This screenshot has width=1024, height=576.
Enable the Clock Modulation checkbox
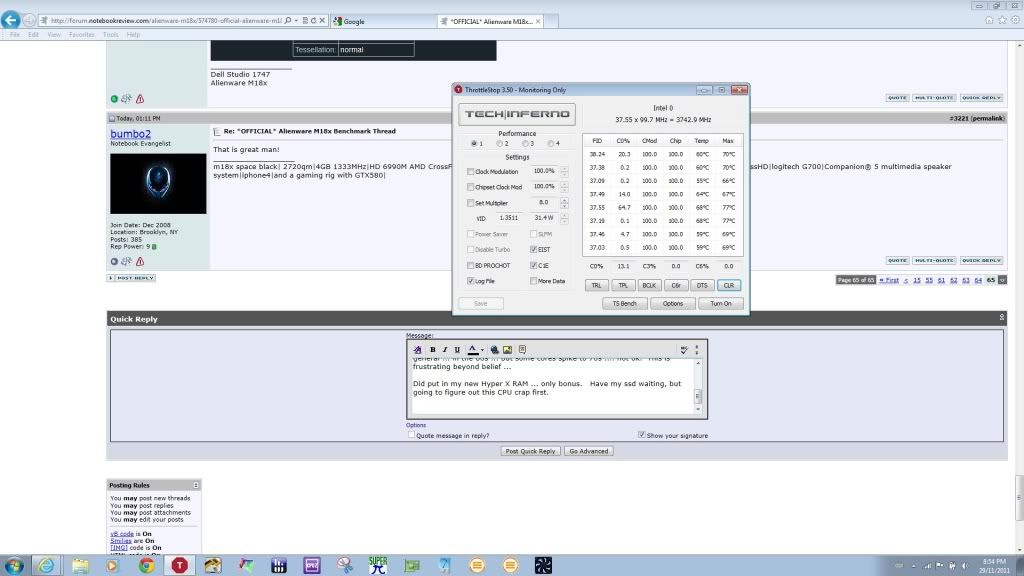click(471, 172)
